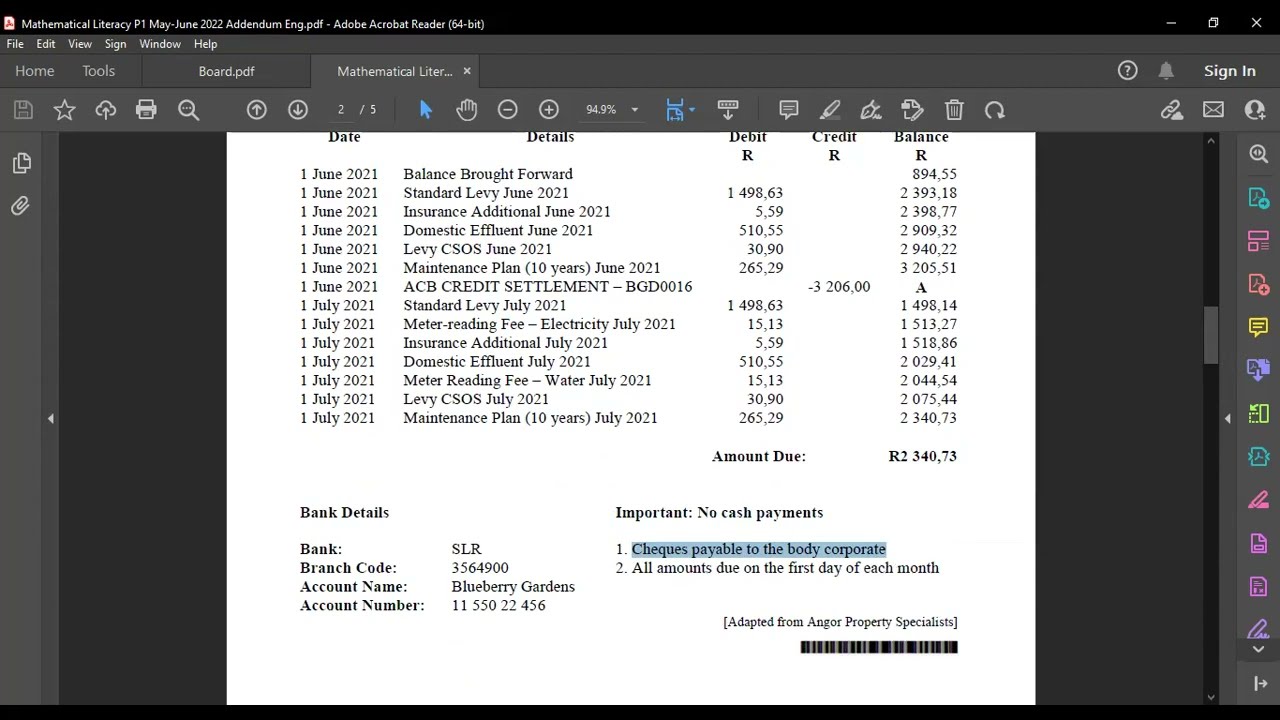
Task: Activate the hand pan tool
Action: (x=466, y=110)
